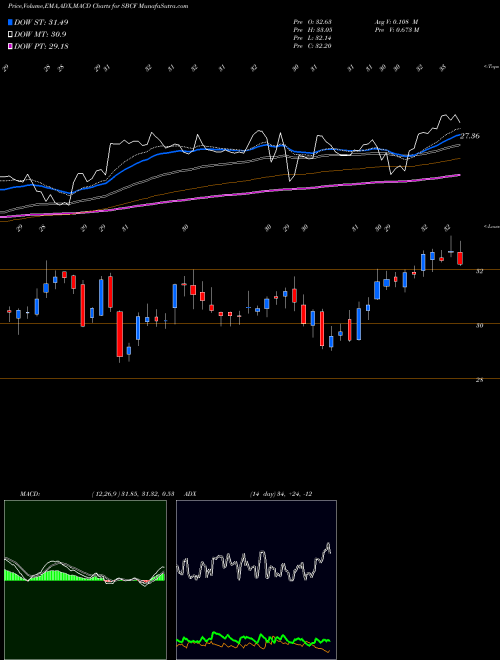Click the white DOW MT legend swatch
Viewport: 500px width, 660px height.
[11, 35]
